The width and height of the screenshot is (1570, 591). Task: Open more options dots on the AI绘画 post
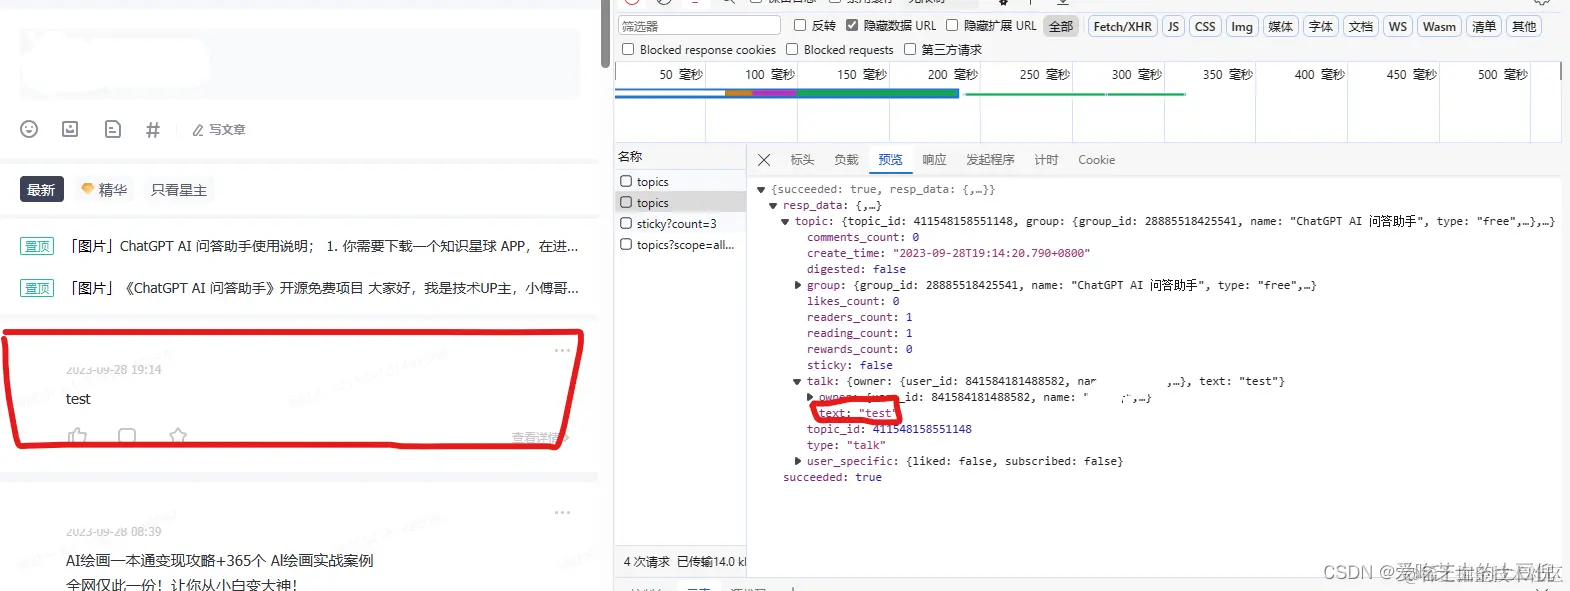562,512
